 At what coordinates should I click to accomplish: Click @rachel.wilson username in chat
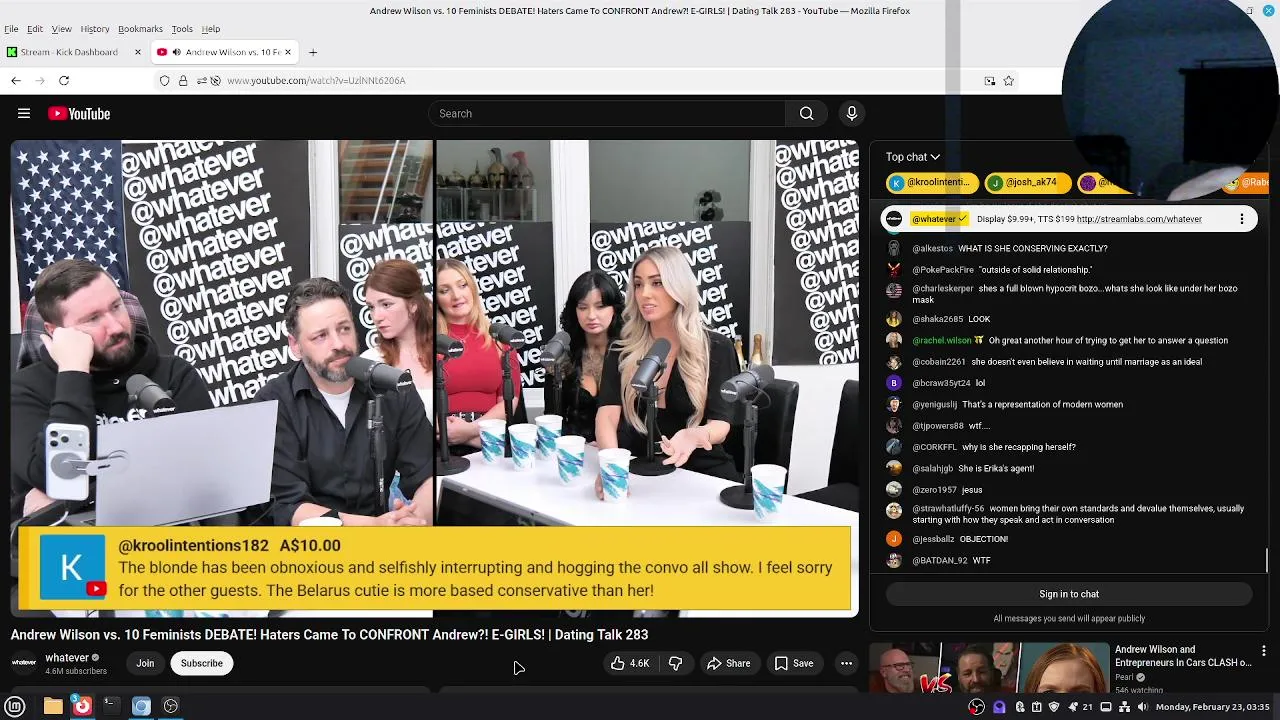point(942,340)
